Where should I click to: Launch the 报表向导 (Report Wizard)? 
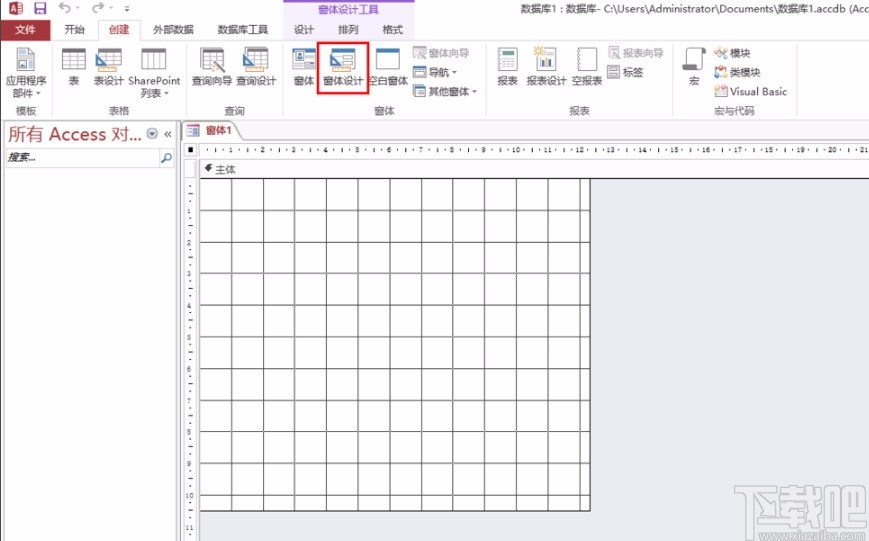pos(636,53)
